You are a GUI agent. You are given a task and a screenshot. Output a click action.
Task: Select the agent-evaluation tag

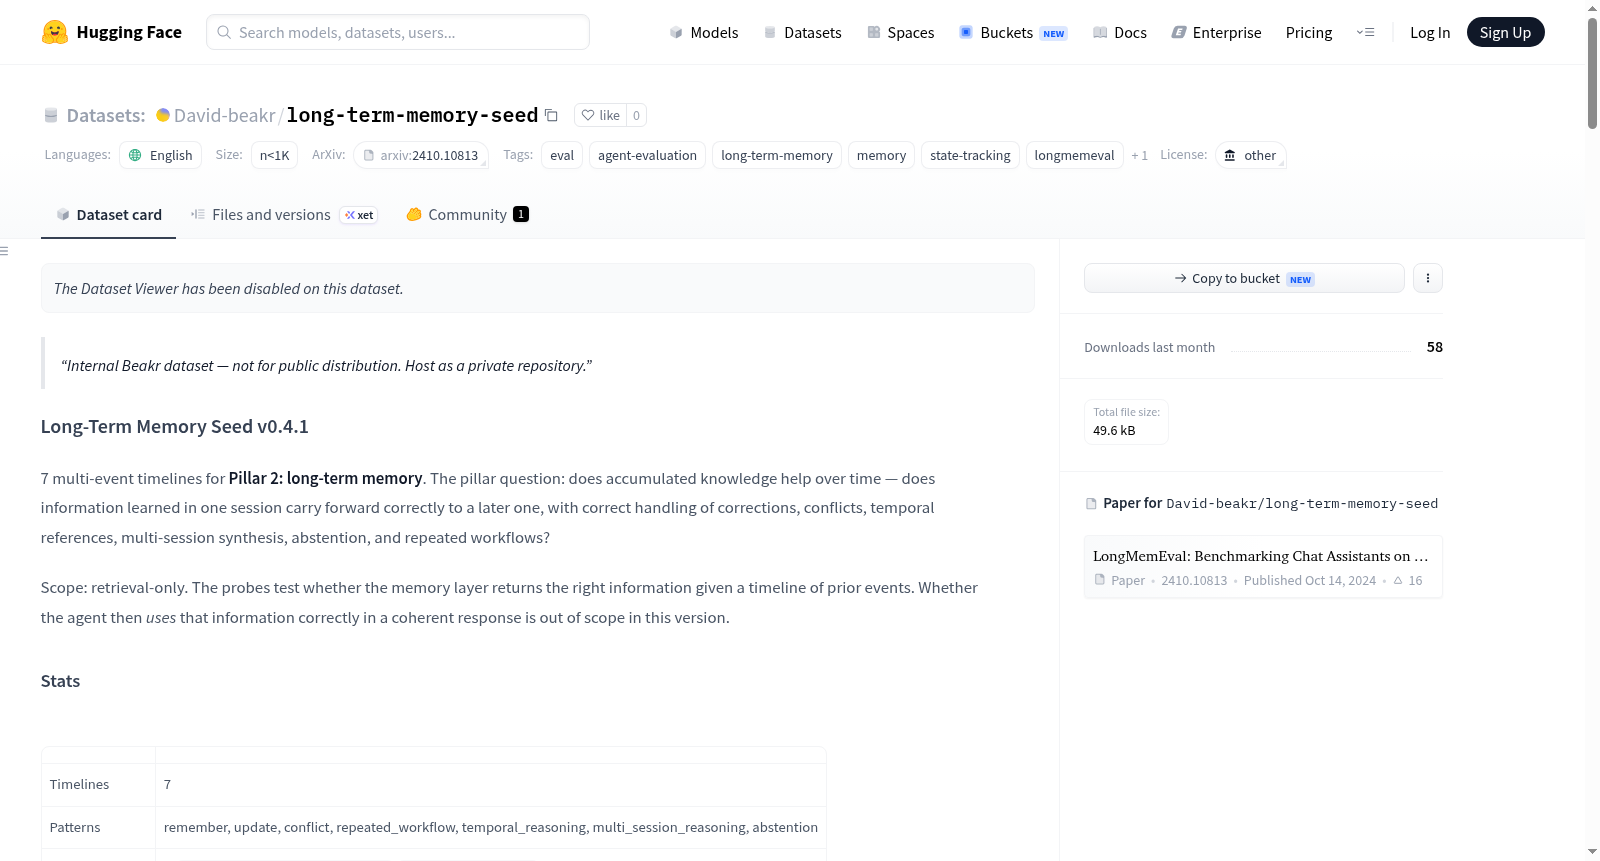(648, 155)
